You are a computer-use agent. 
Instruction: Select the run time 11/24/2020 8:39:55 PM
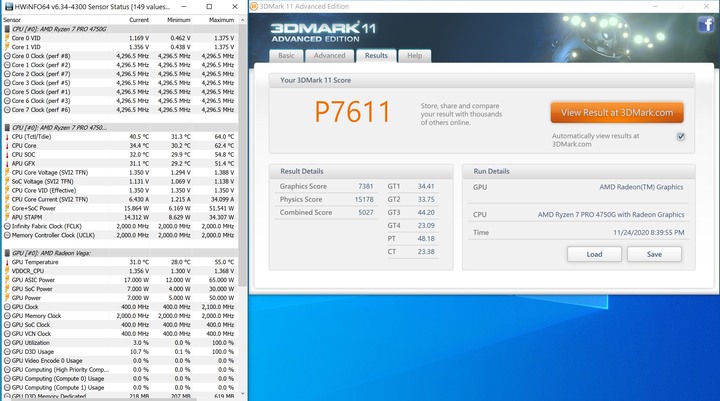coord(648,232)
